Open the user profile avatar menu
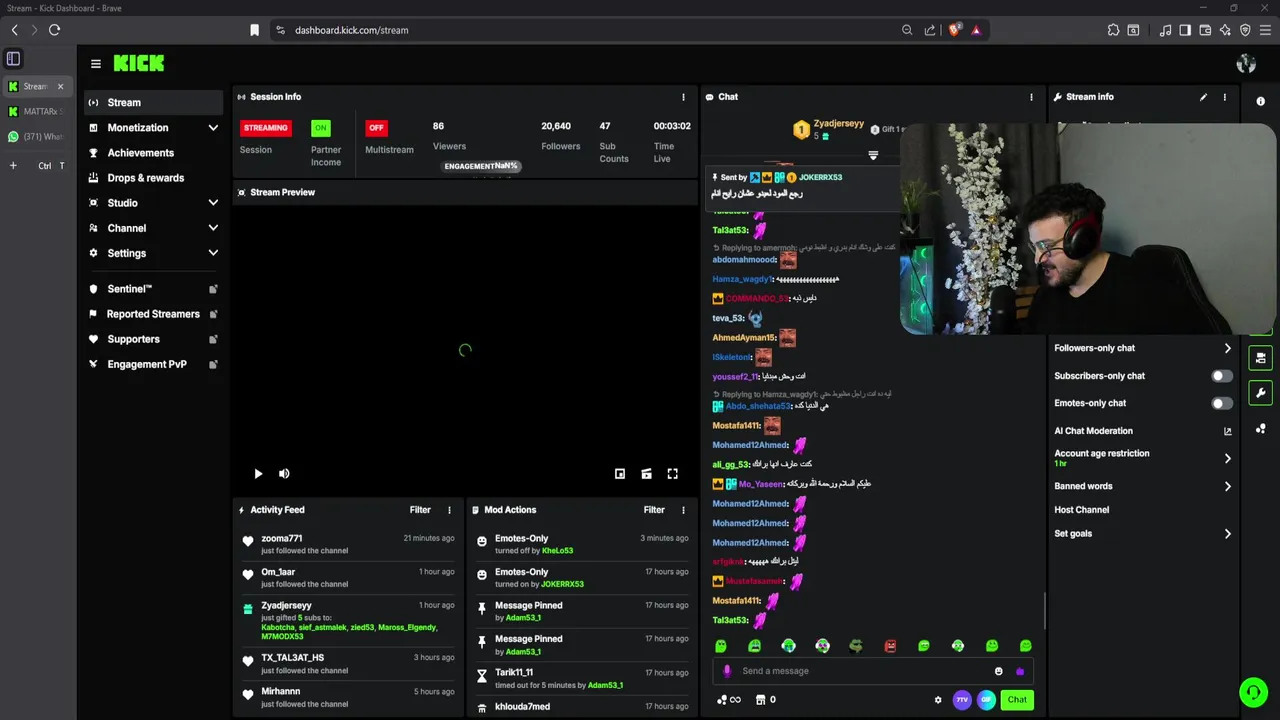The image size is (1280, 720). (1246, 64)
